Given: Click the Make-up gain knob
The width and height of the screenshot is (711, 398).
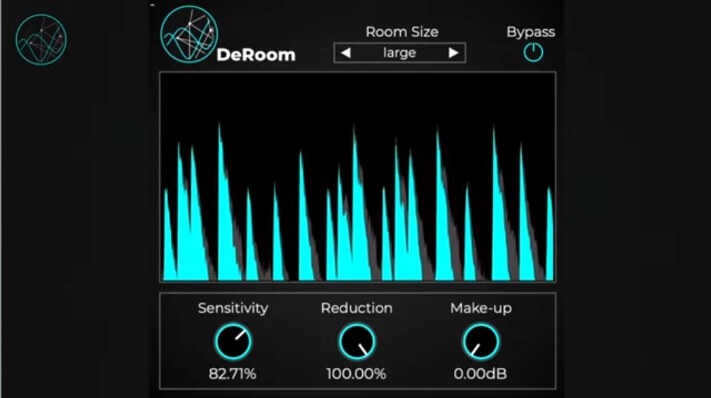Looking at the screenshot, I should 481,341.
